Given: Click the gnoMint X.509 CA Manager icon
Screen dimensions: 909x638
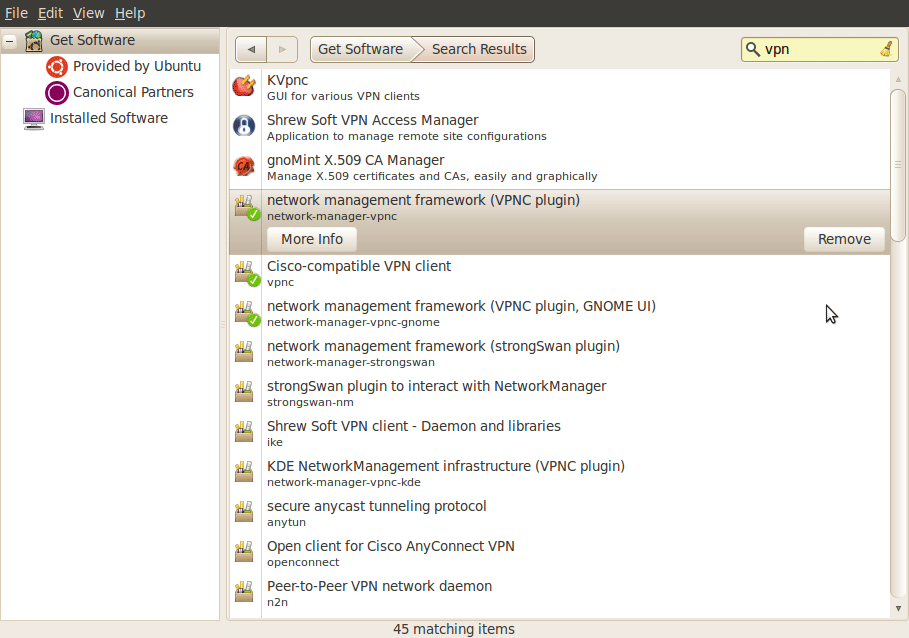Looking at the screenshot, I should tap(244, 166).
